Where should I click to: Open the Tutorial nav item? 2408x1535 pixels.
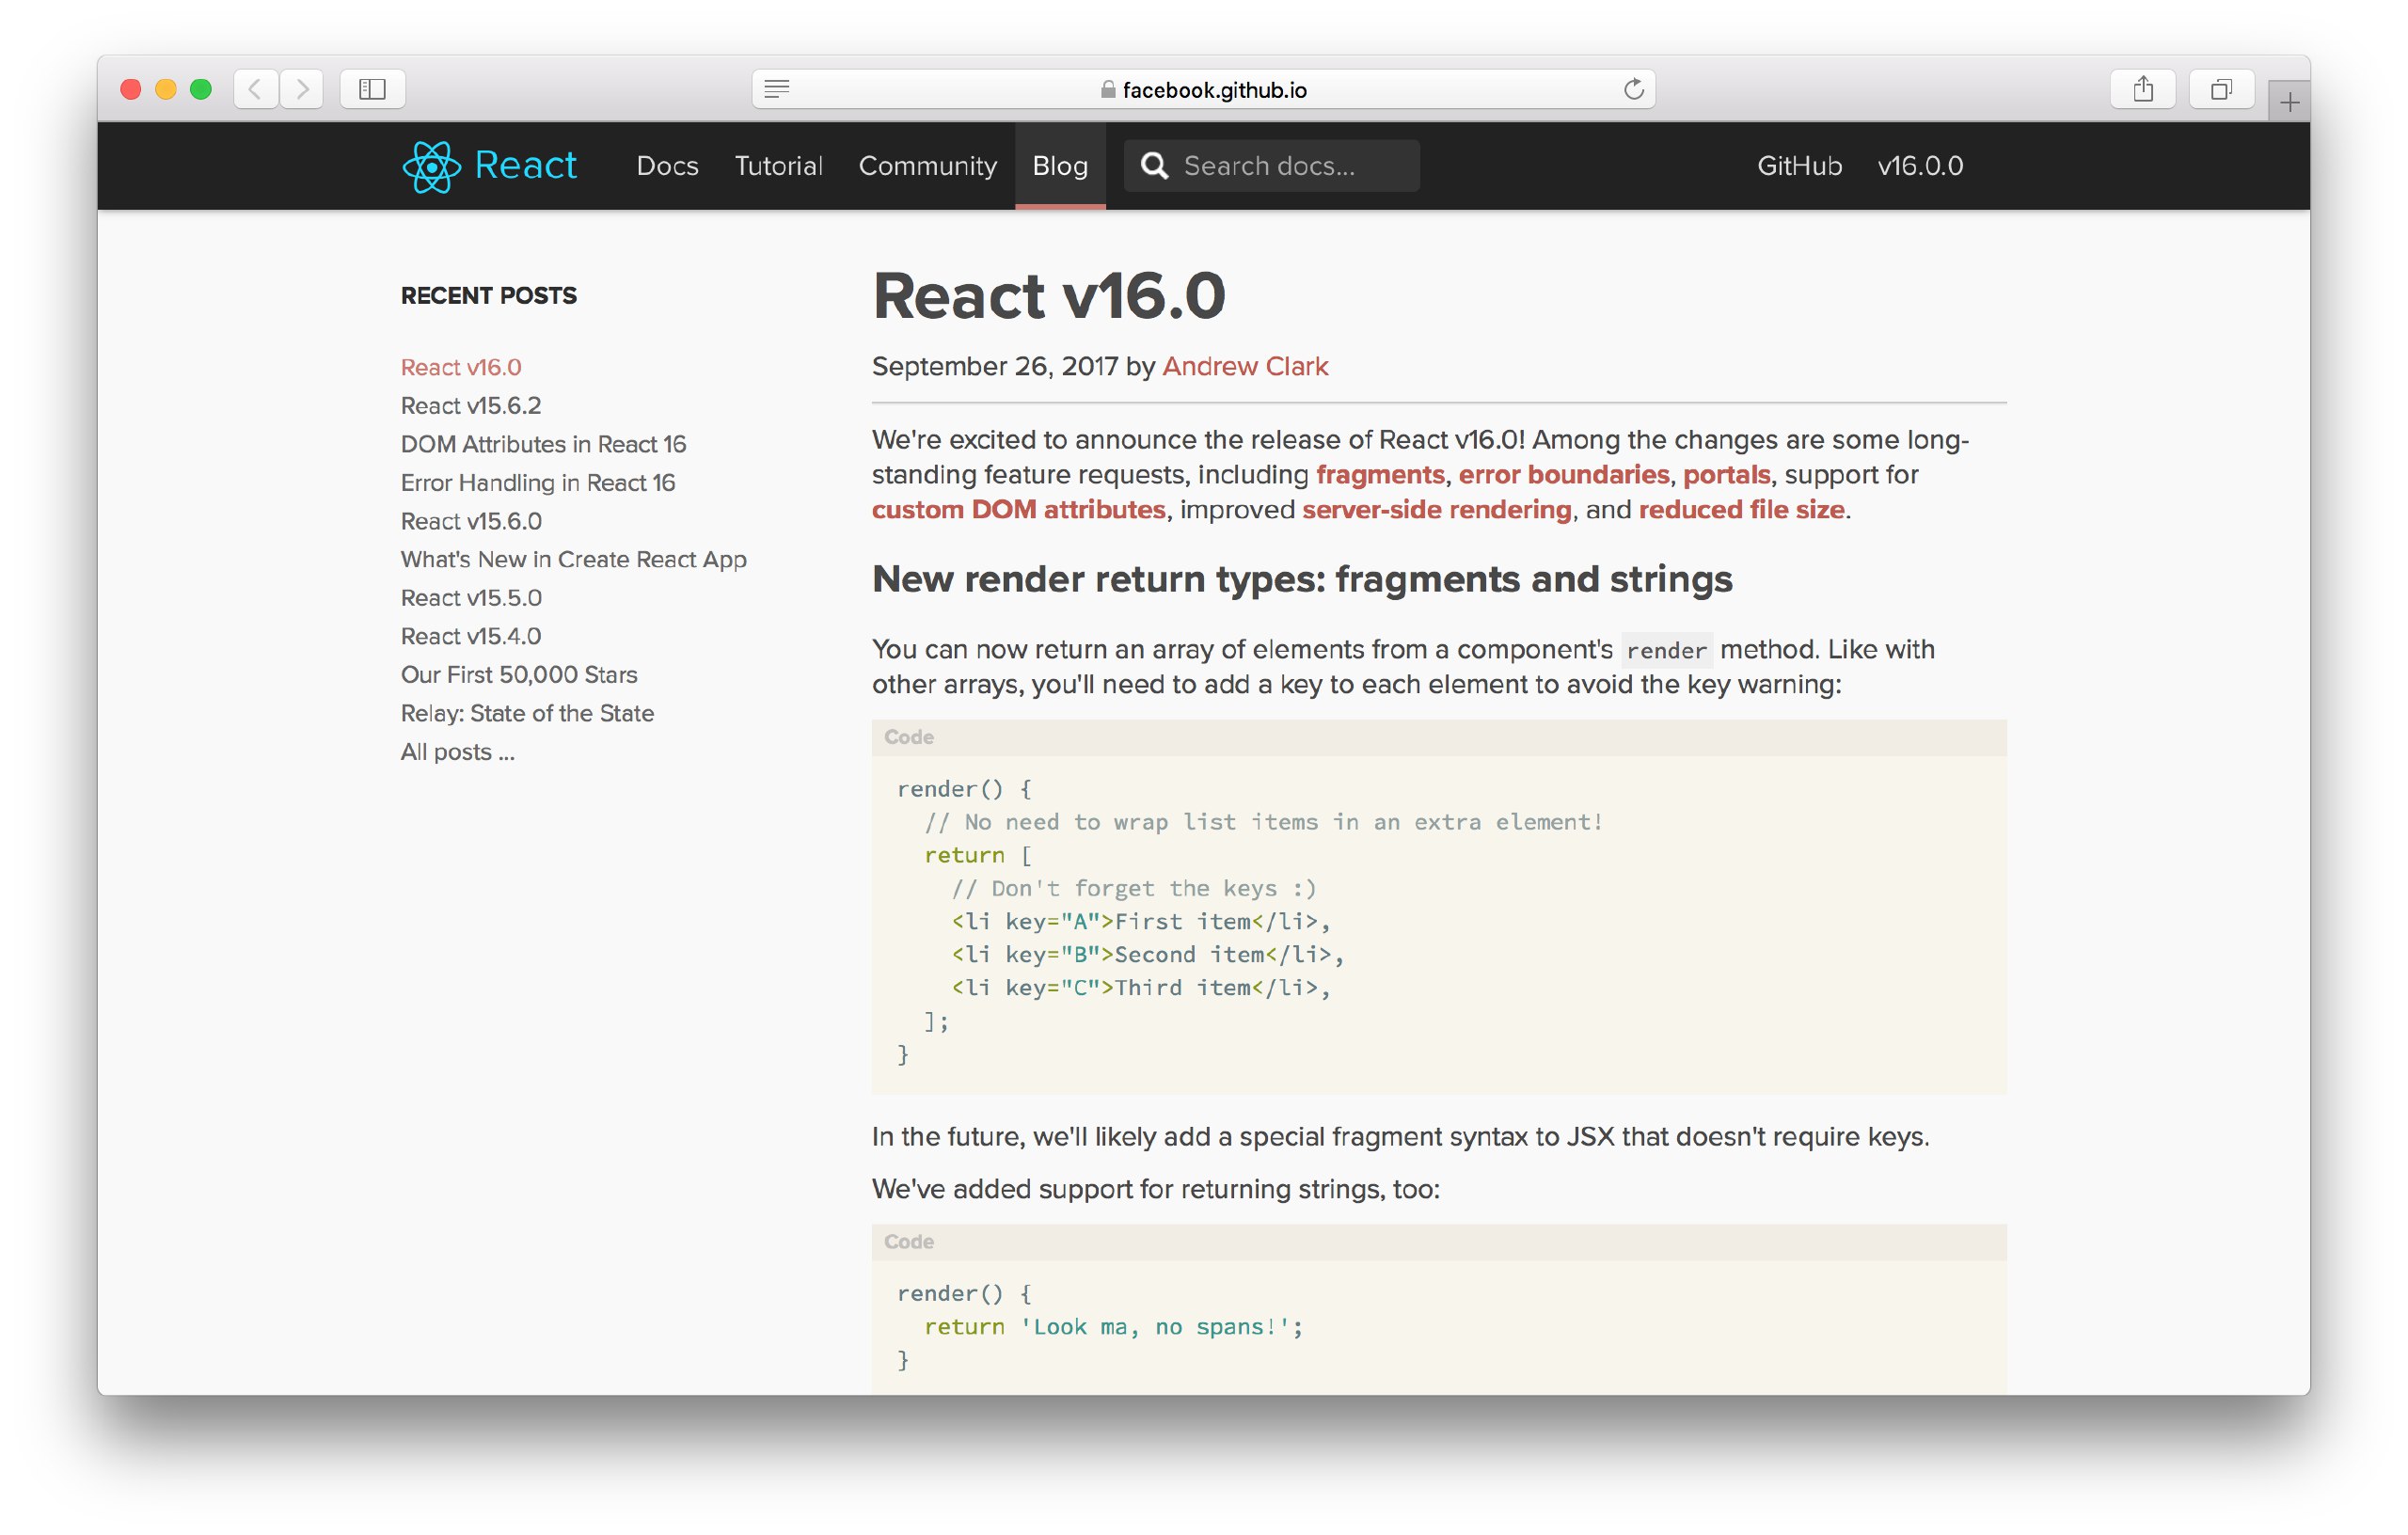click(x=778, y=166)
